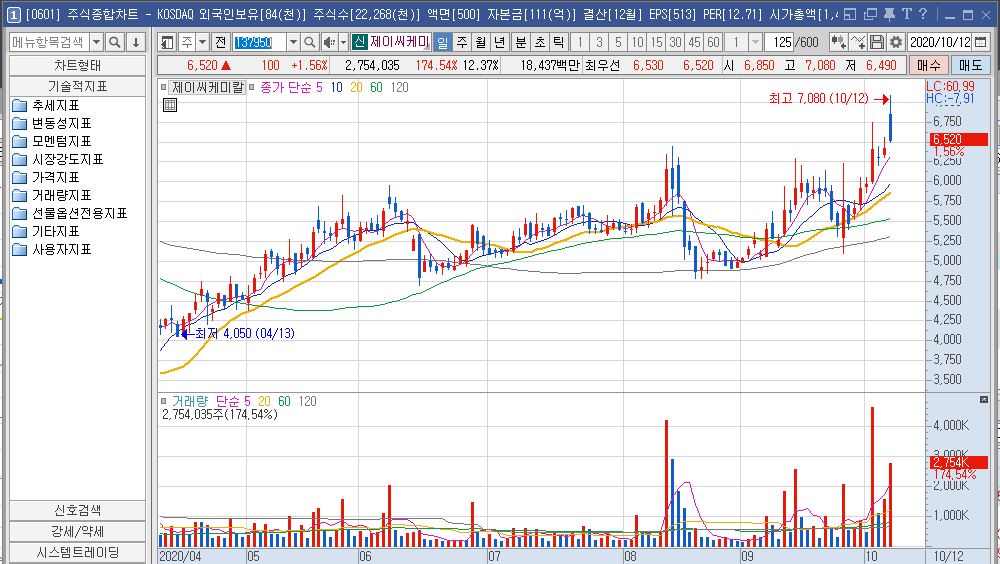Open menu search dropdown arrow
This screenshot has width=1000, height=564.
(x=96, y=43)
